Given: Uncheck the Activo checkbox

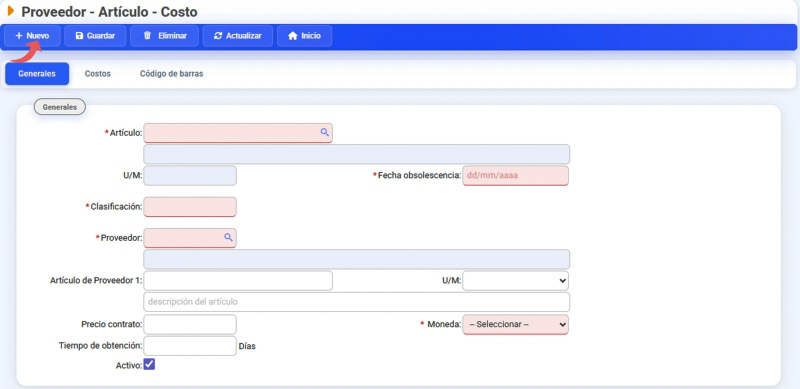Looking at the screenshot, I should pyautogui.click(x=149, y=364).
